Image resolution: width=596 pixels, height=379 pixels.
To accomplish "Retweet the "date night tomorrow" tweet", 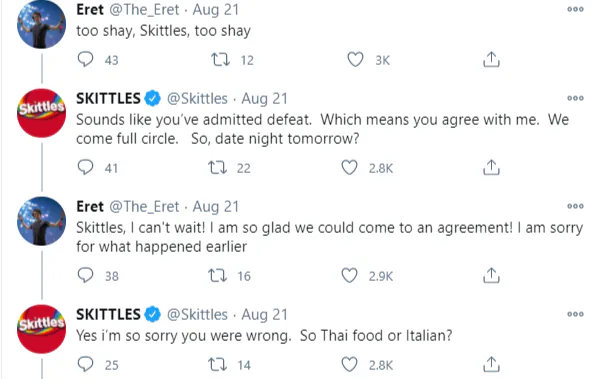I will tap(218, 168).
